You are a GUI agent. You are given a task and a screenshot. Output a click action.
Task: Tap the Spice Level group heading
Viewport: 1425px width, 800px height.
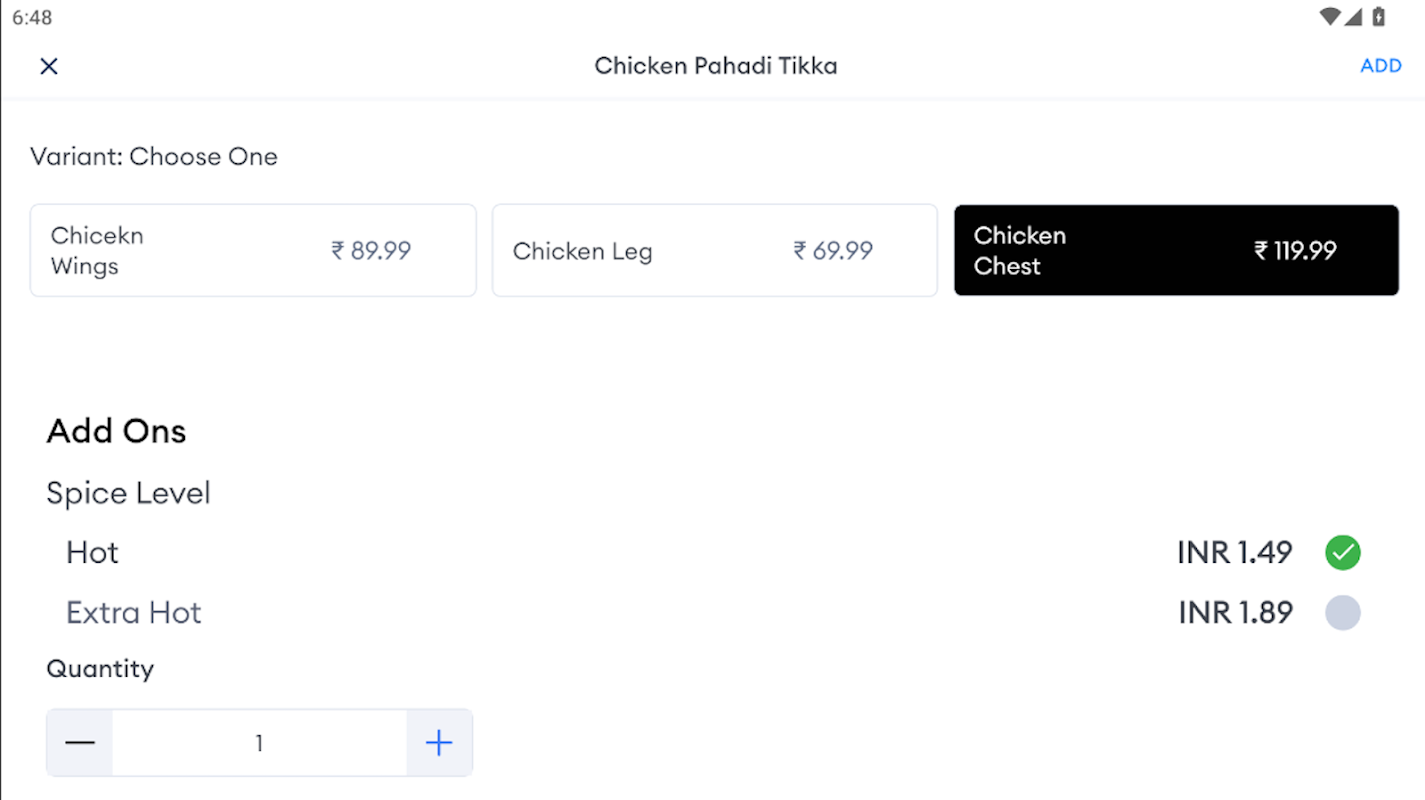tap(128, 493)
